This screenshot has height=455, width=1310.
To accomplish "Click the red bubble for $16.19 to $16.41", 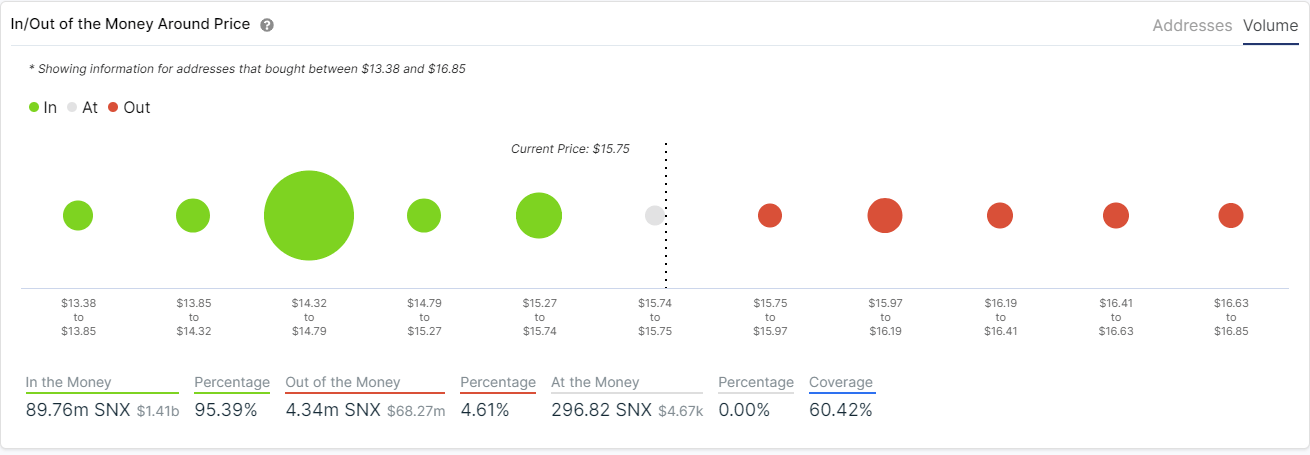I will point(1000,215).
